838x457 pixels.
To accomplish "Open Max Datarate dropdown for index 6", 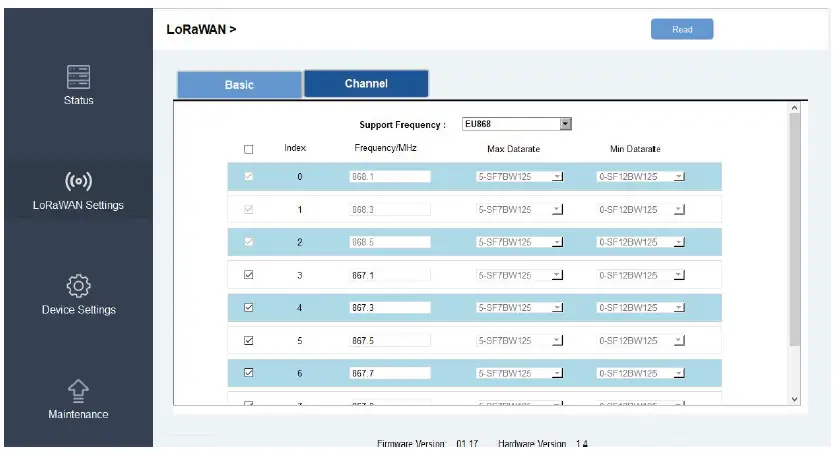I will coord(519,374).
